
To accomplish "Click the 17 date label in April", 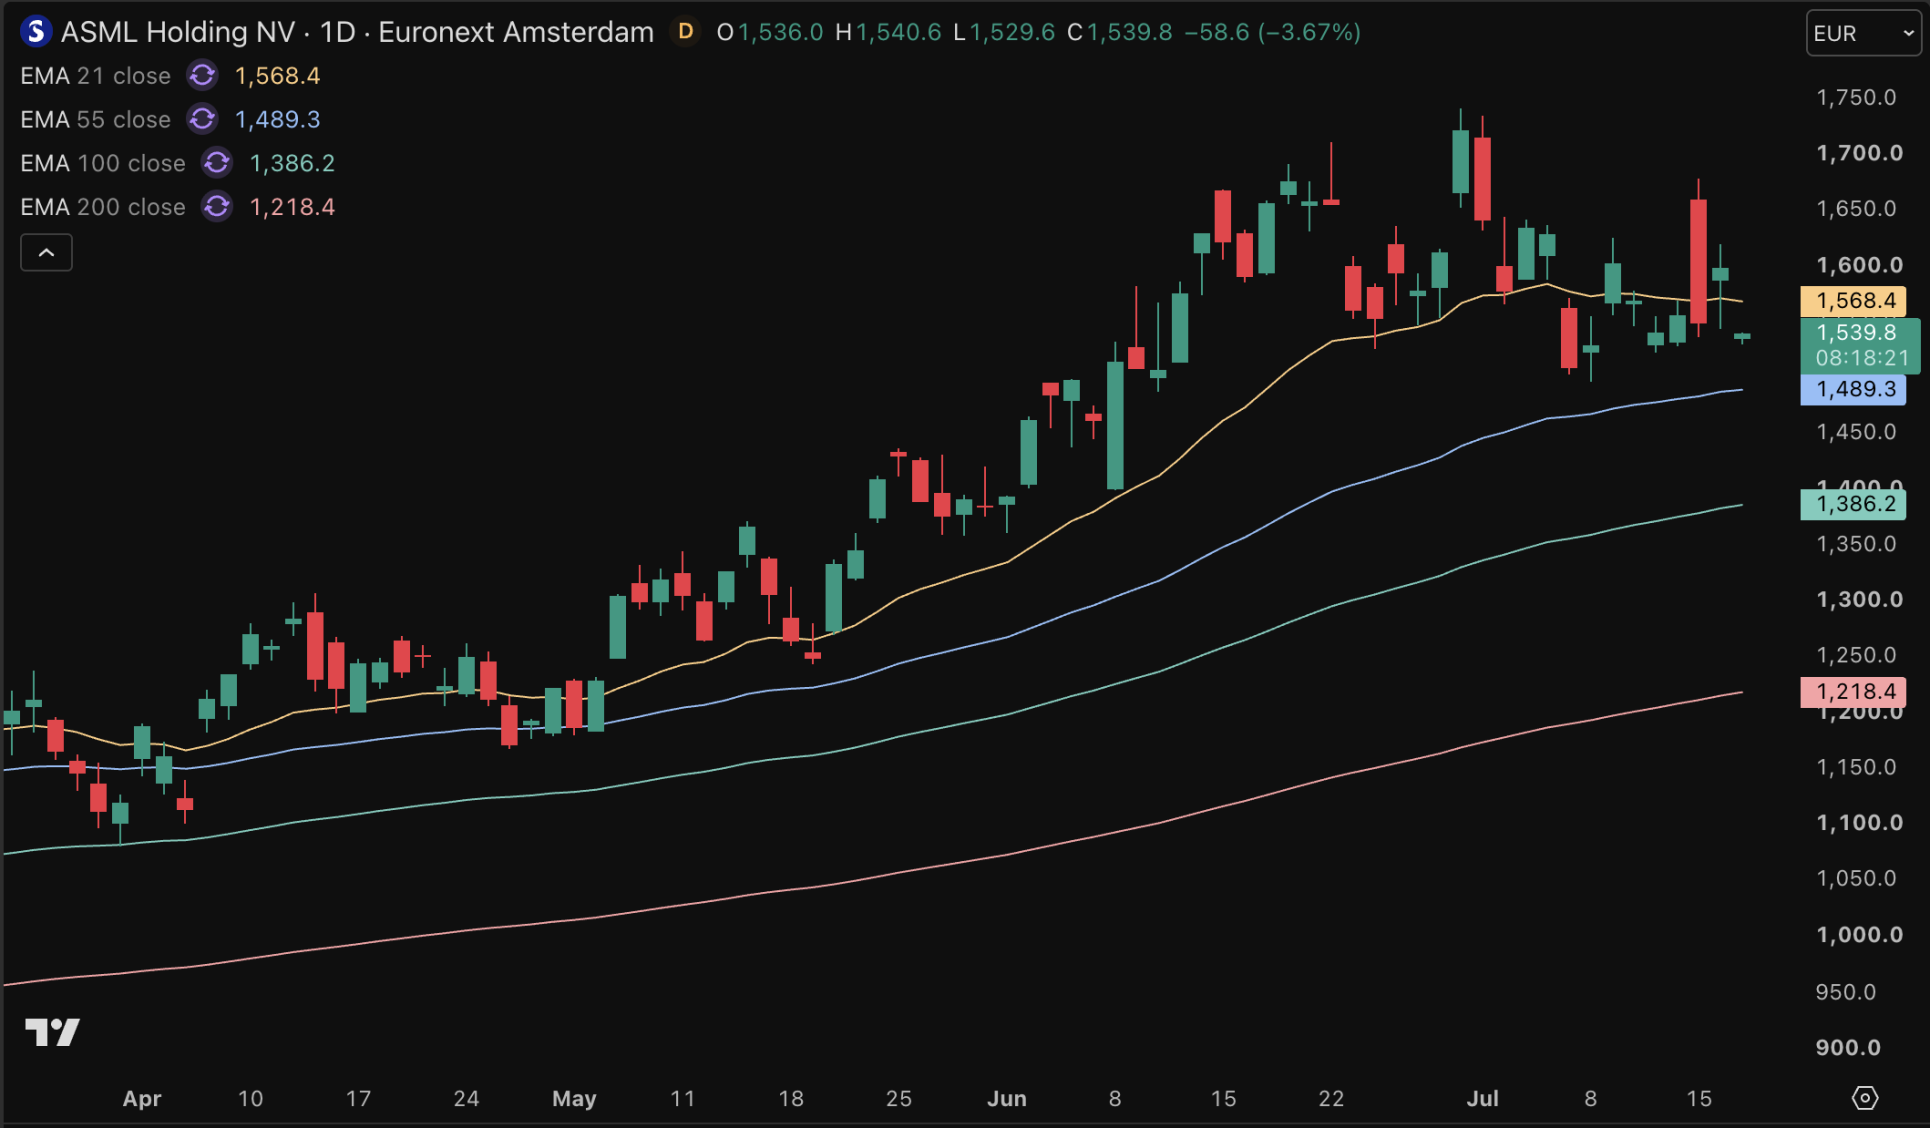I will [358, 1098].
